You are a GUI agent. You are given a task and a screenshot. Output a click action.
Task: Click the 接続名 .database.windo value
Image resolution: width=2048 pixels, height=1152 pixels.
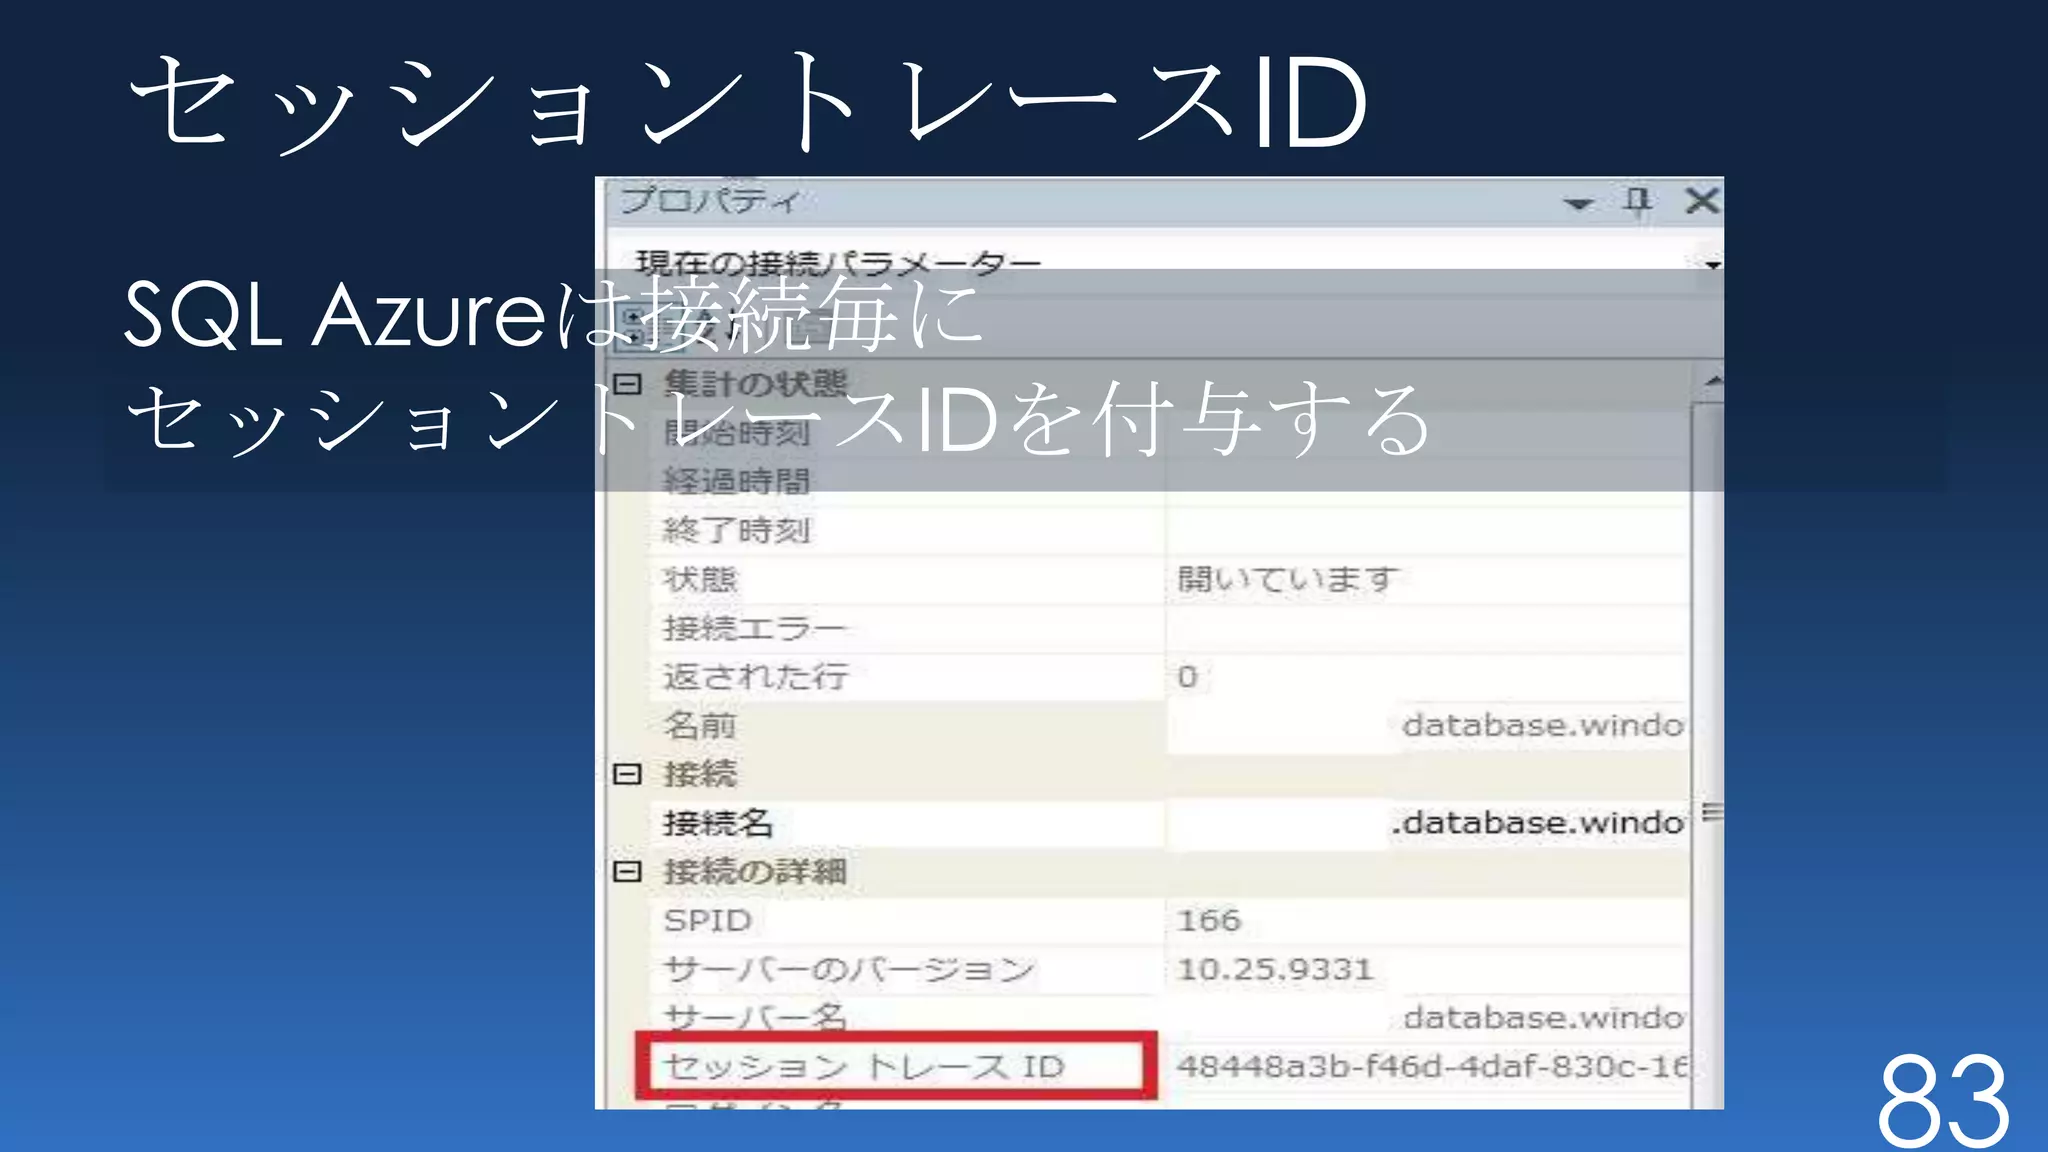coord(1538,823)
